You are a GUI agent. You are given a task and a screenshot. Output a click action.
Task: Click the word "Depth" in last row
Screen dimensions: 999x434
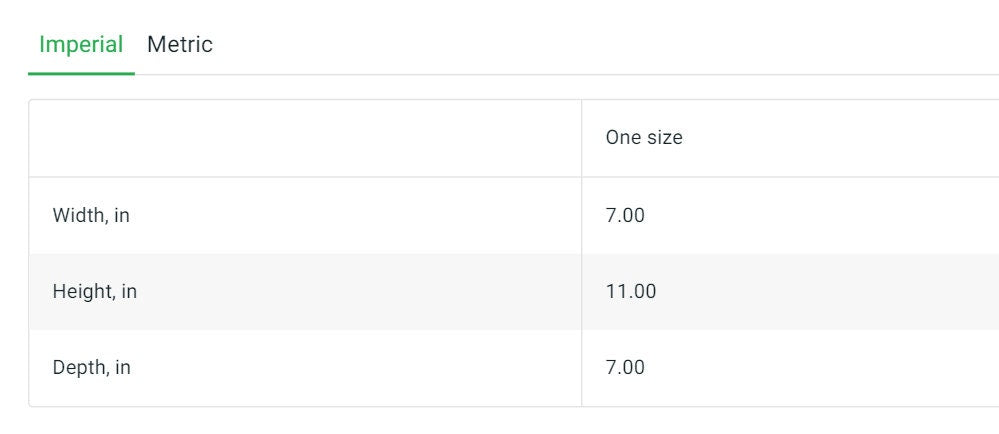coord(80,368)
